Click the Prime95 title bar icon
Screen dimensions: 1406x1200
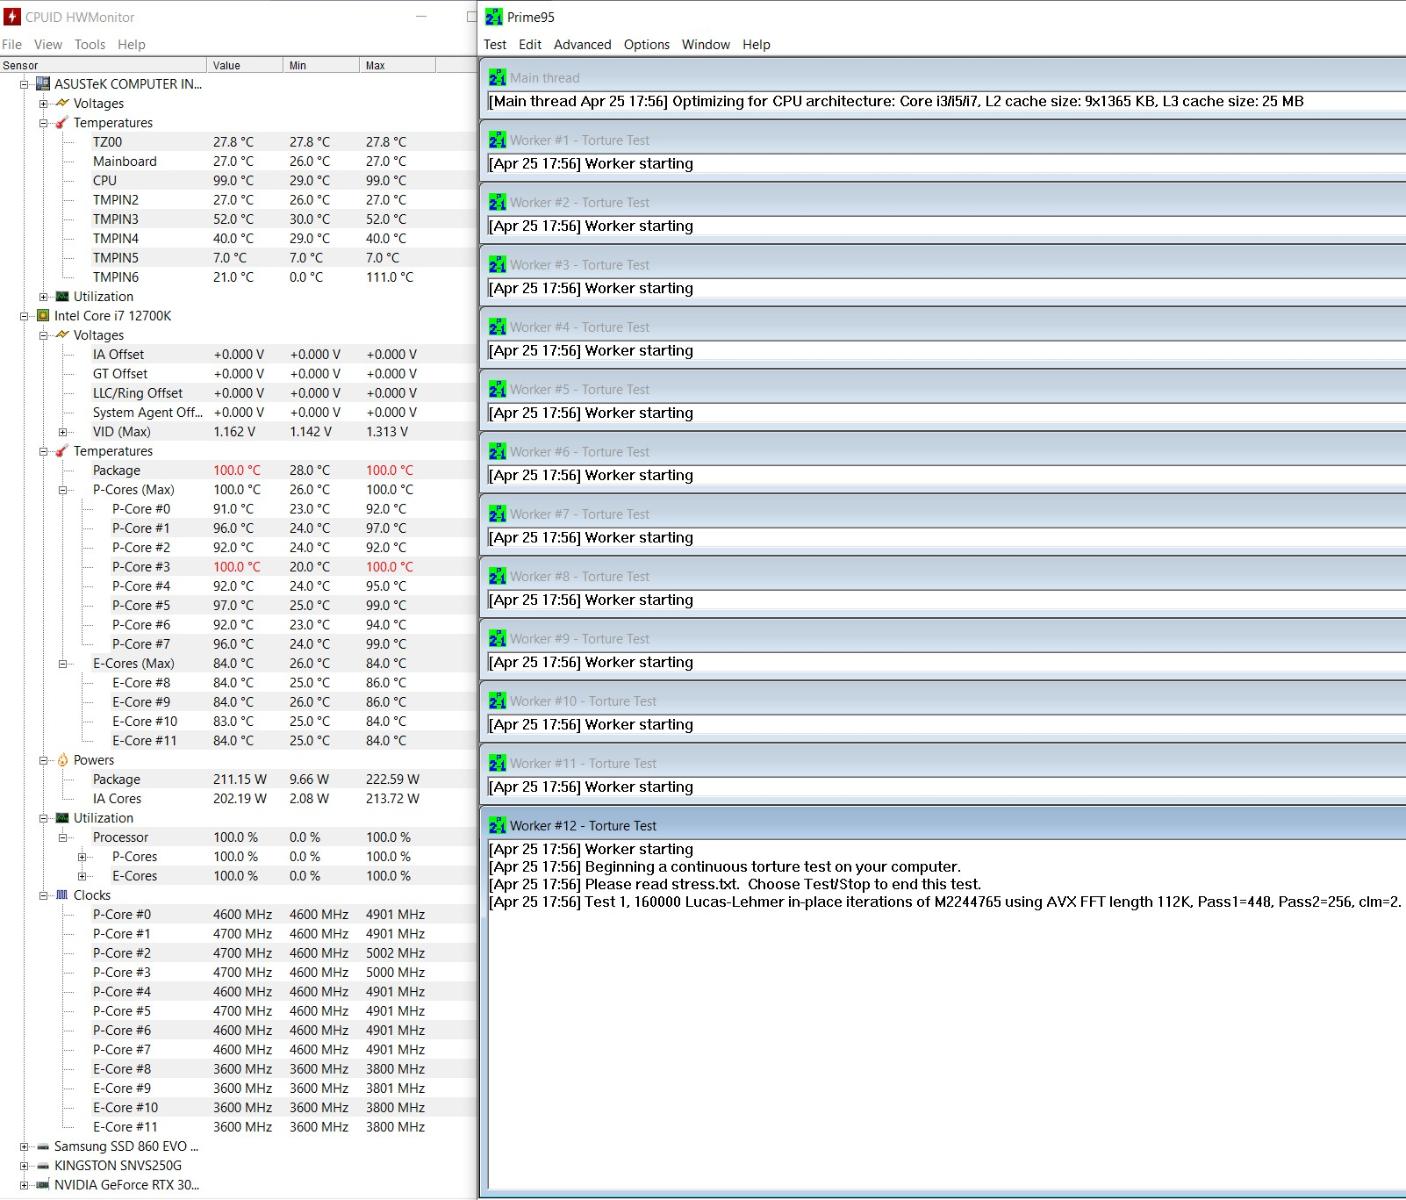[x=494, y=17]
